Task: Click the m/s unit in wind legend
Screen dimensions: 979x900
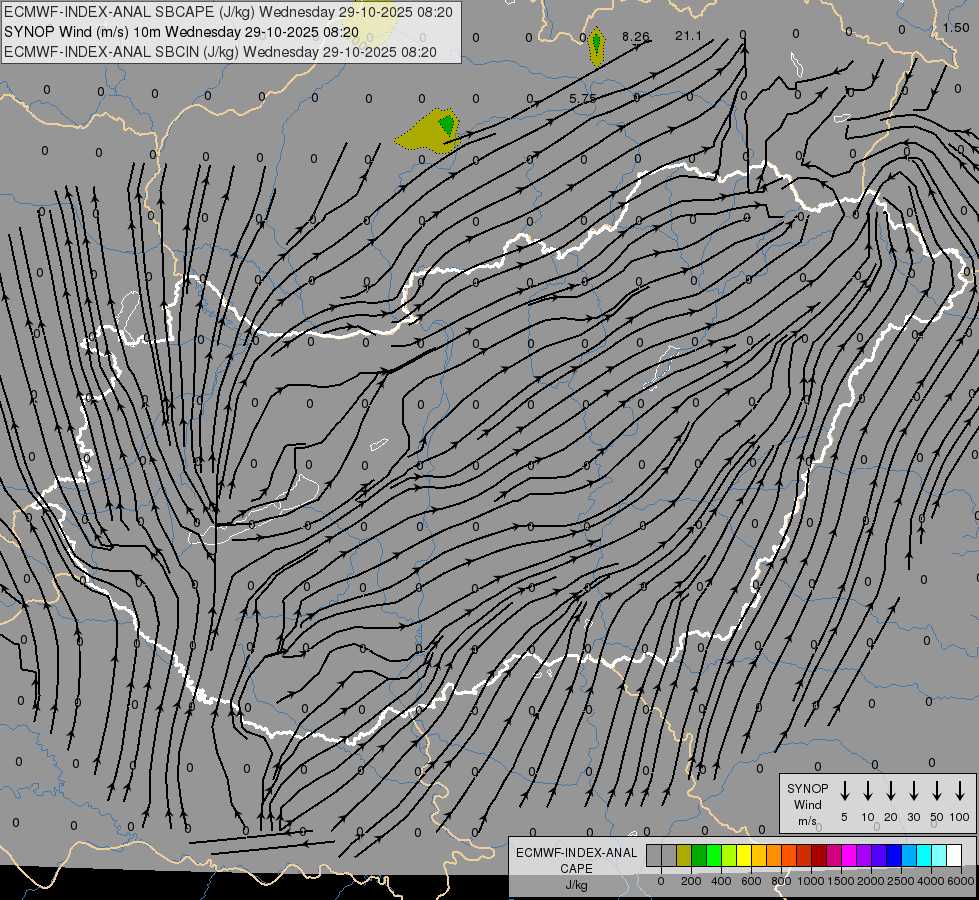Action: 807,821
